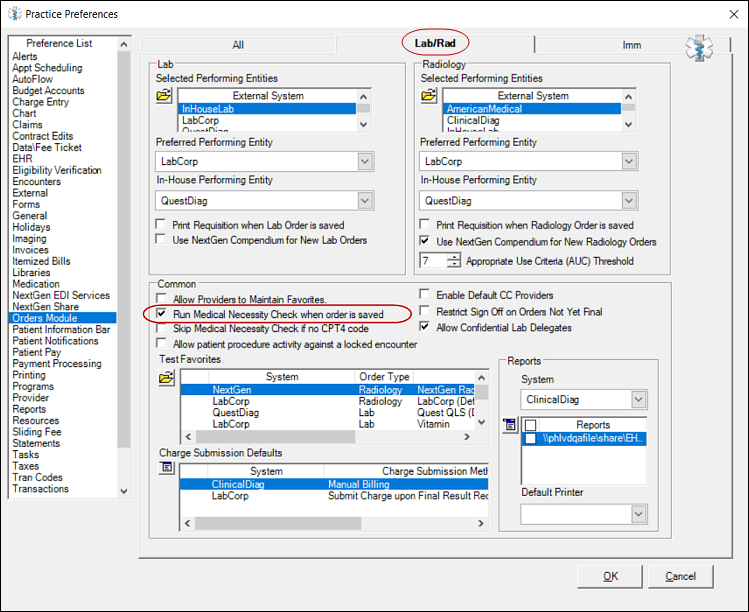Select Patient Information Bar preference

coord(61,330)
